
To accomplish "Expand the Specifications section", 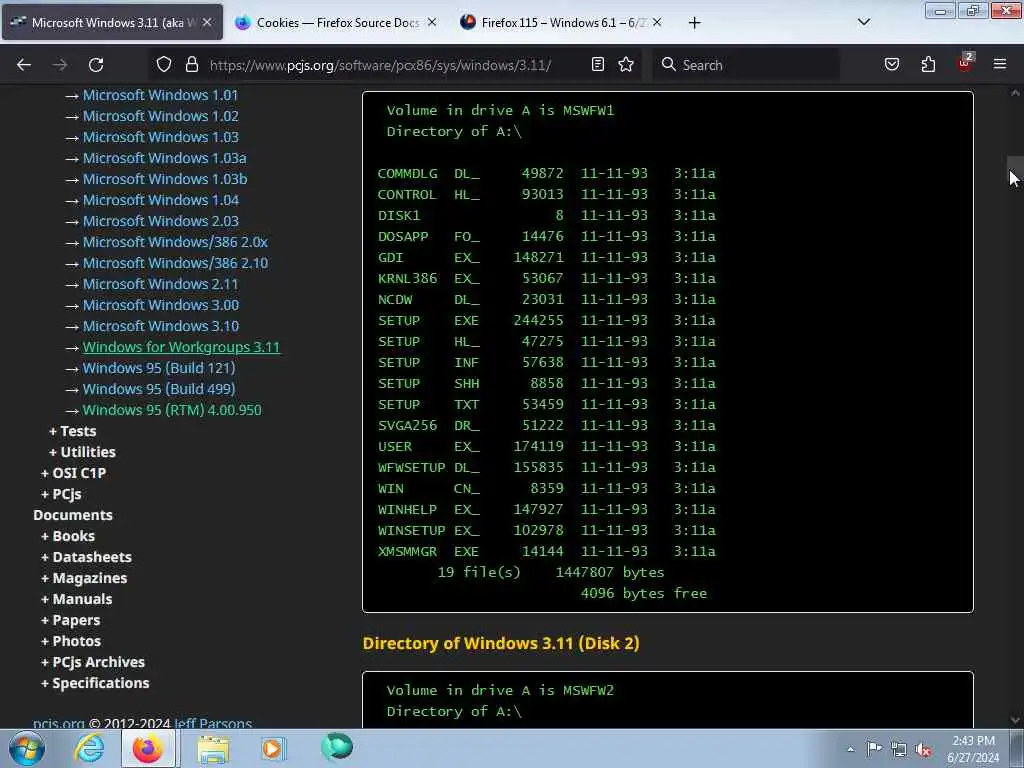I will pos(95,683).
